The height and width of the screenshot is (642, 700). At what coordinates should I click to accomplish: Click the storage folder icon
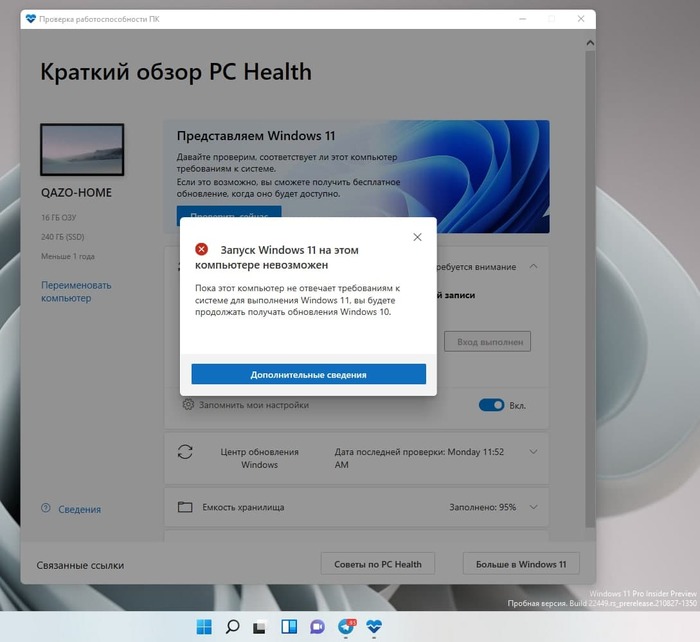coord(185,507)
